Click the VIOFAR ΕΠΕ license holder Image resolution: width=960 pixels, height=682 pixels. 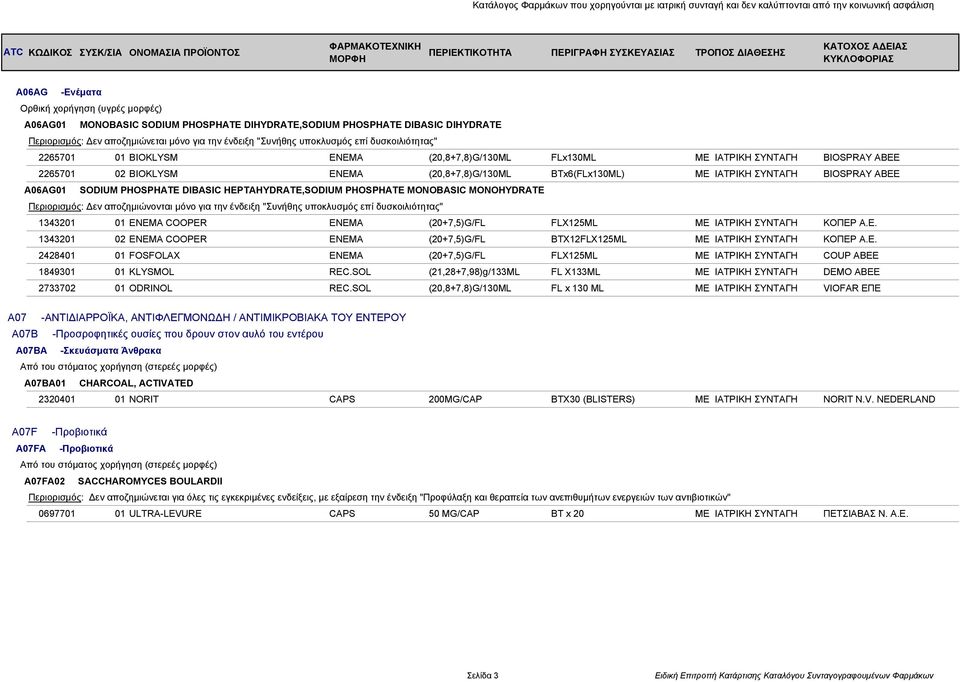click(852, 288)
